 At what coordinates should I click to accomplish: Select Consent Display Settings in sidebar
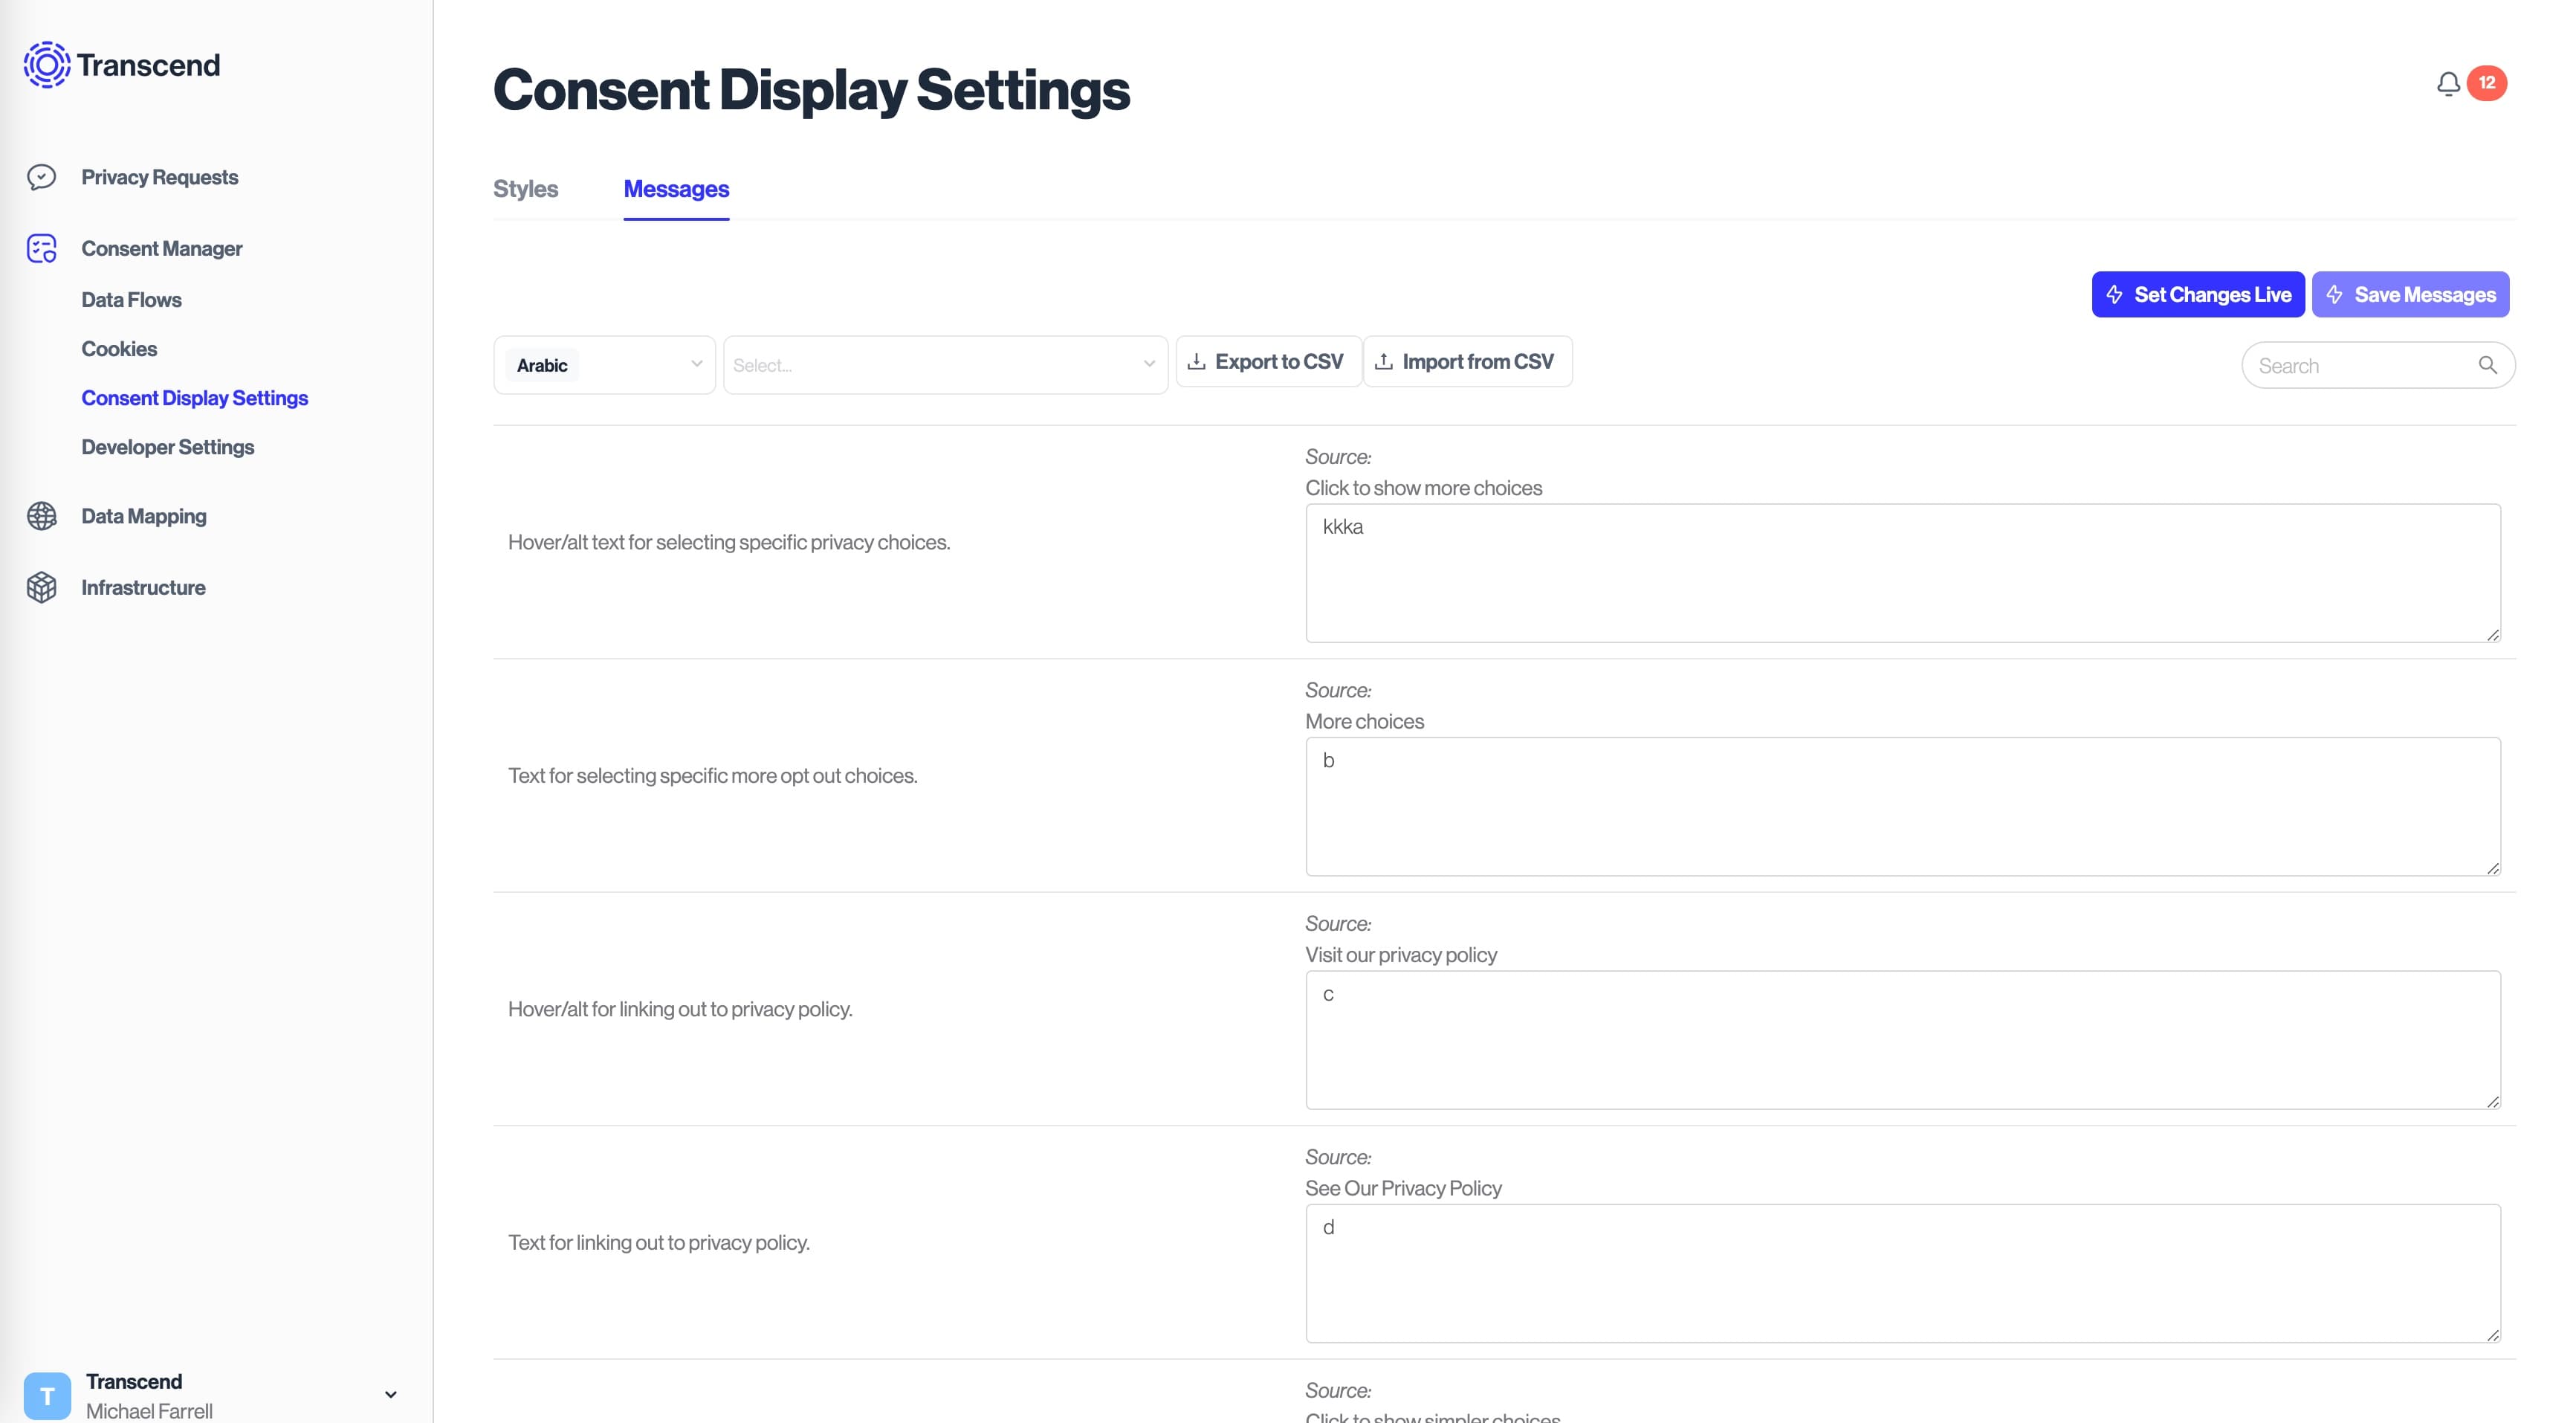click(195, 398)
